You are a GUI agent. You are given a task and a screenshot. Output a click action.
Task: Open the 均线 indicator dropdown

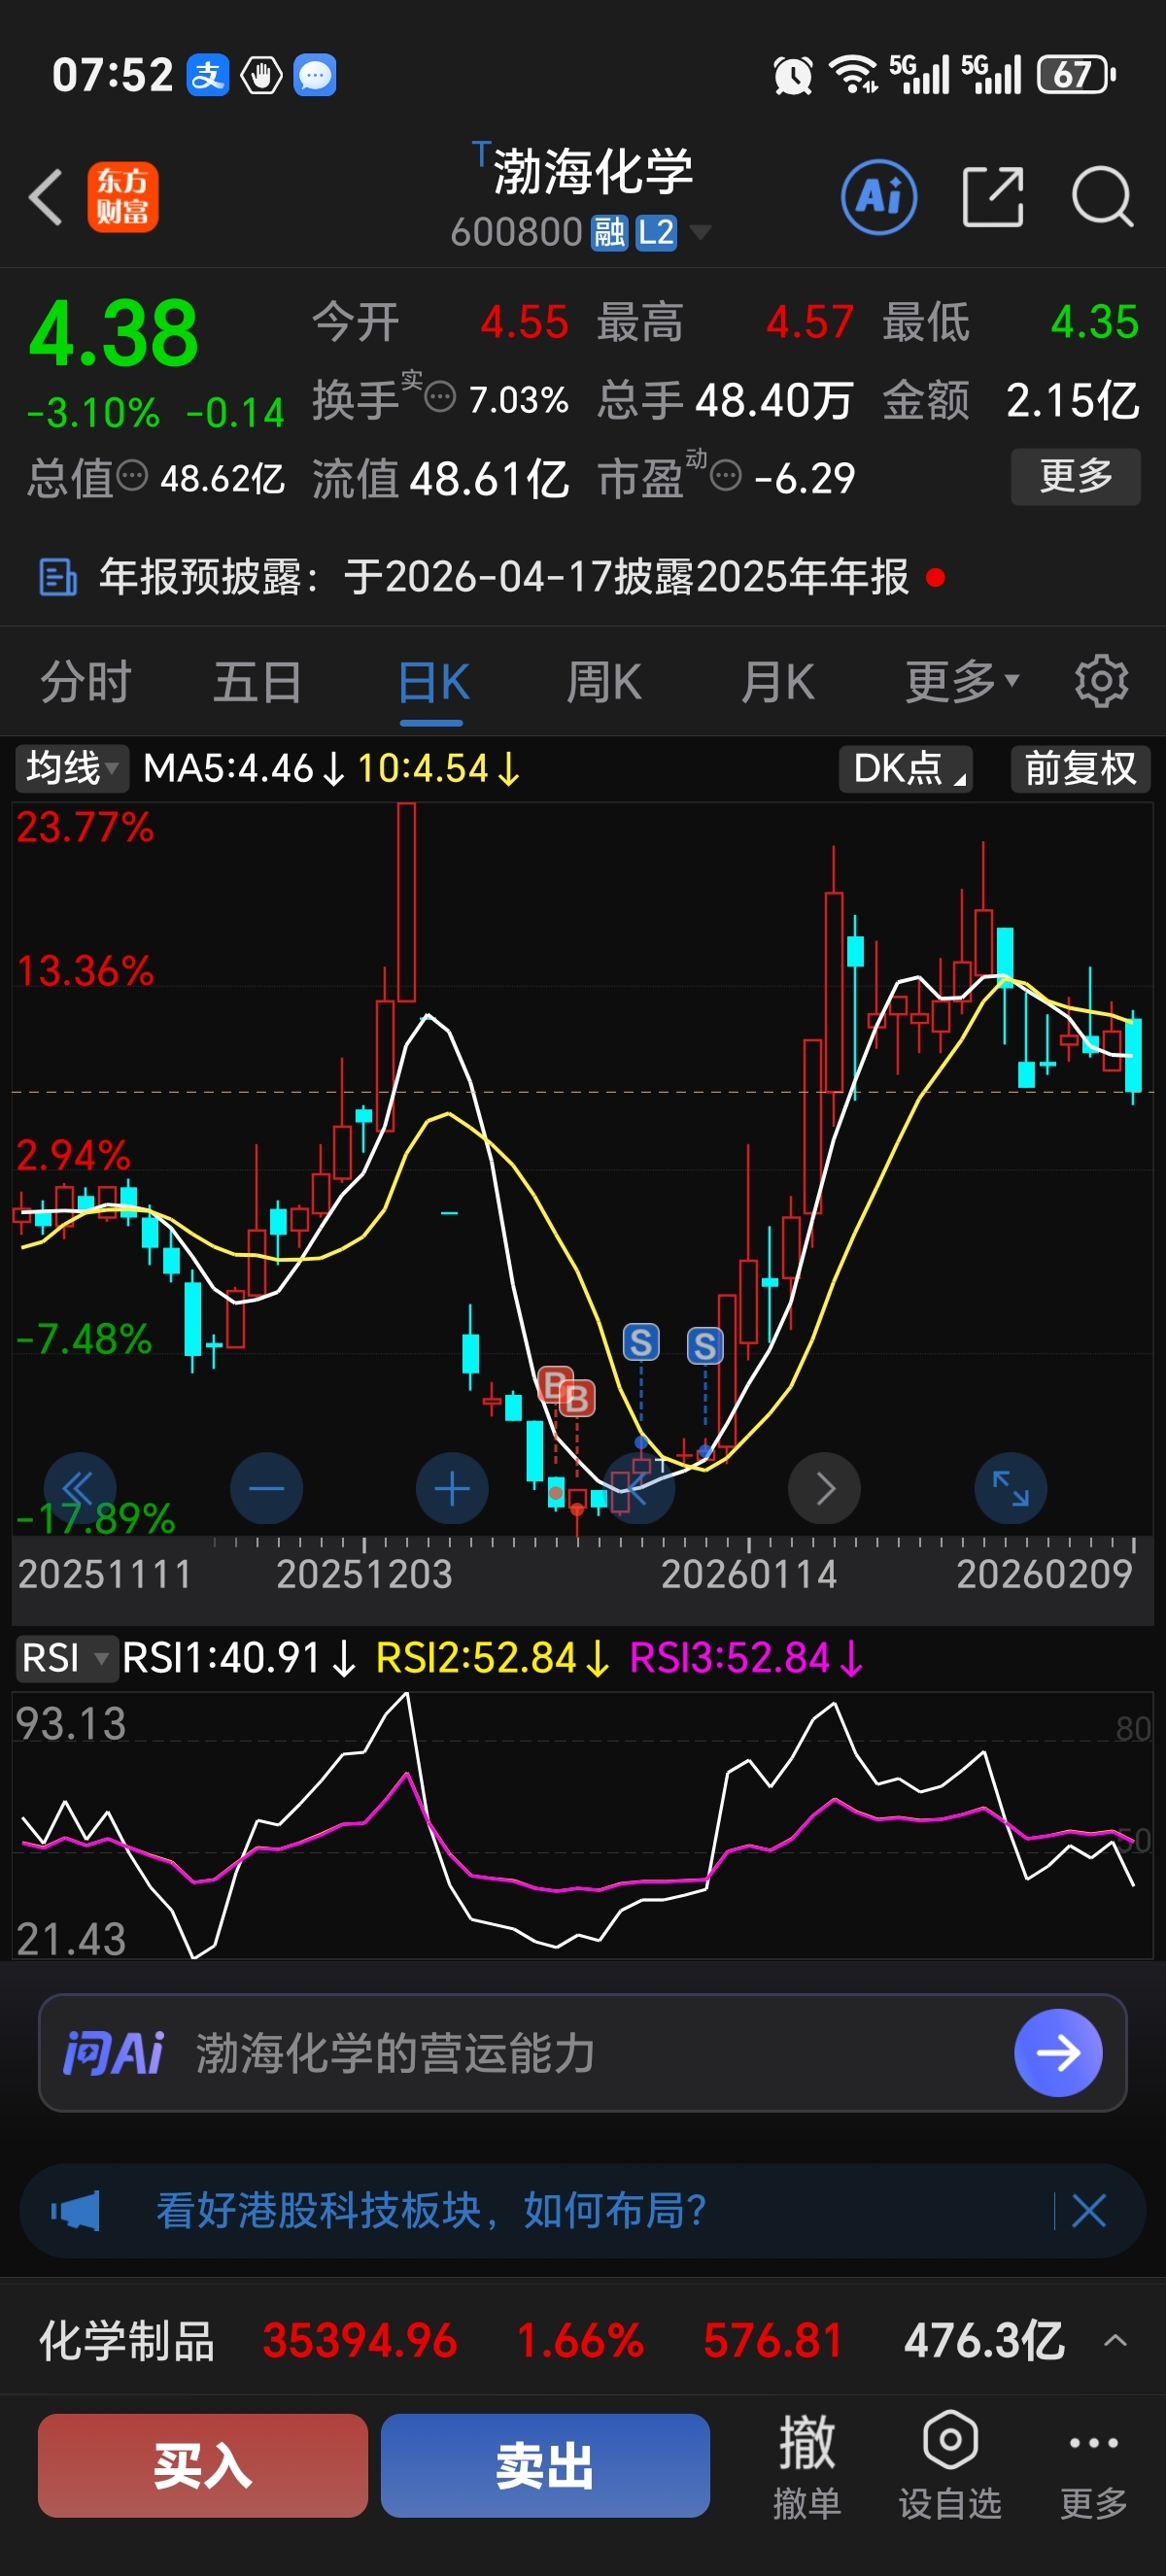(72, 768)
